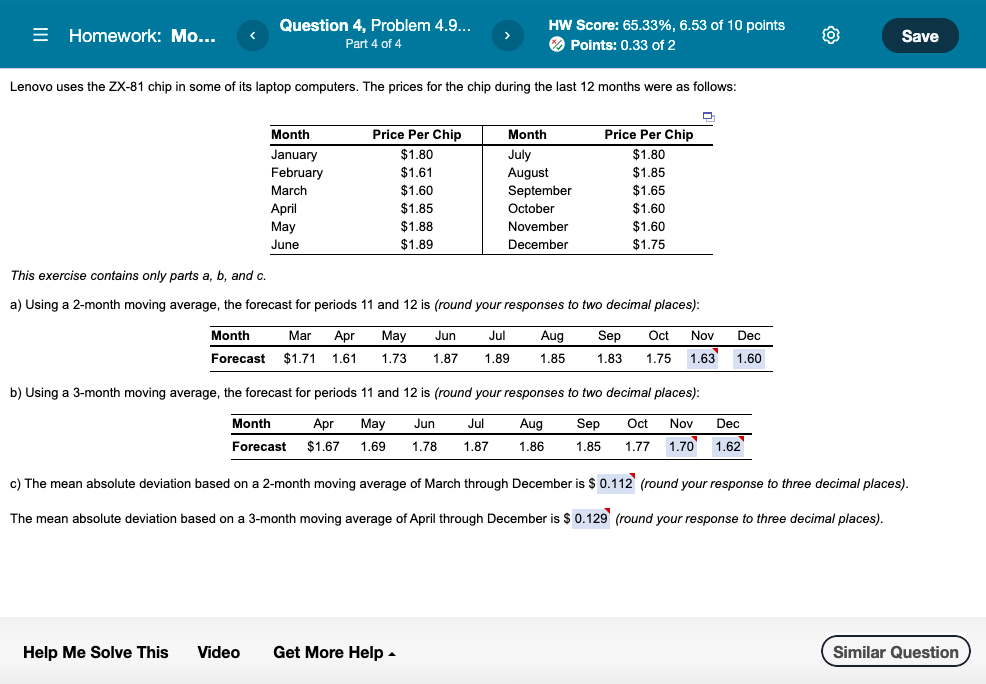The height and width of the screenshot is (684, 986).
Task: Click the back arrow to previous question part
Action: click(252, 35)
